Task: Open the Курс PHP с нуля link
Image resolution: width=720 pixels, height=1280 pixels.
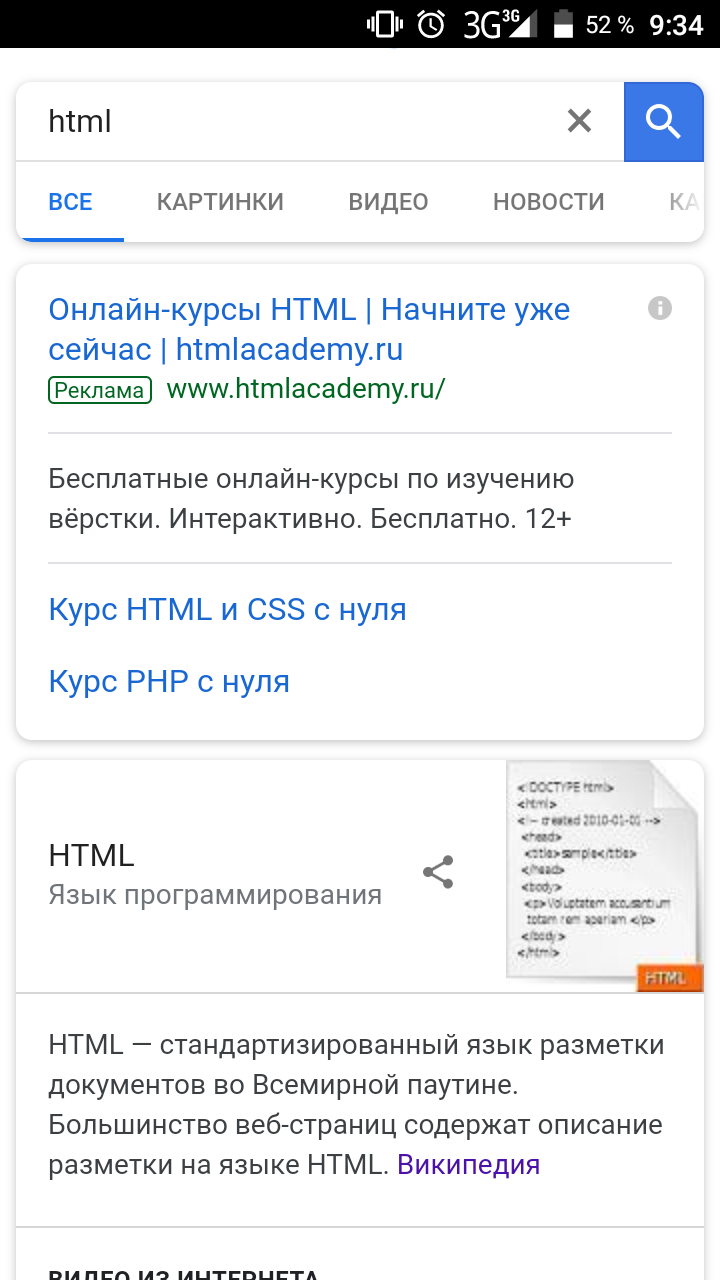Action: coord(168,681)
